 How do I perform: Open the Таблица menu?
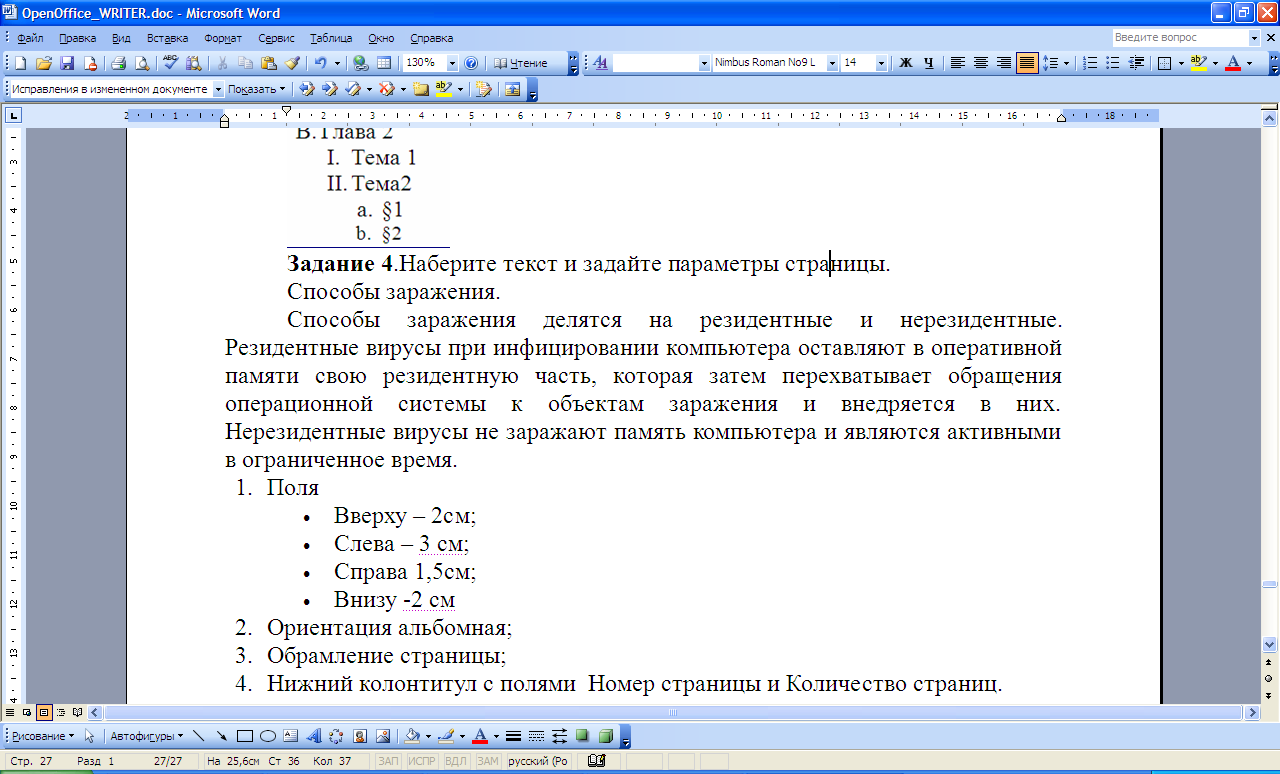tap(331, 38)
